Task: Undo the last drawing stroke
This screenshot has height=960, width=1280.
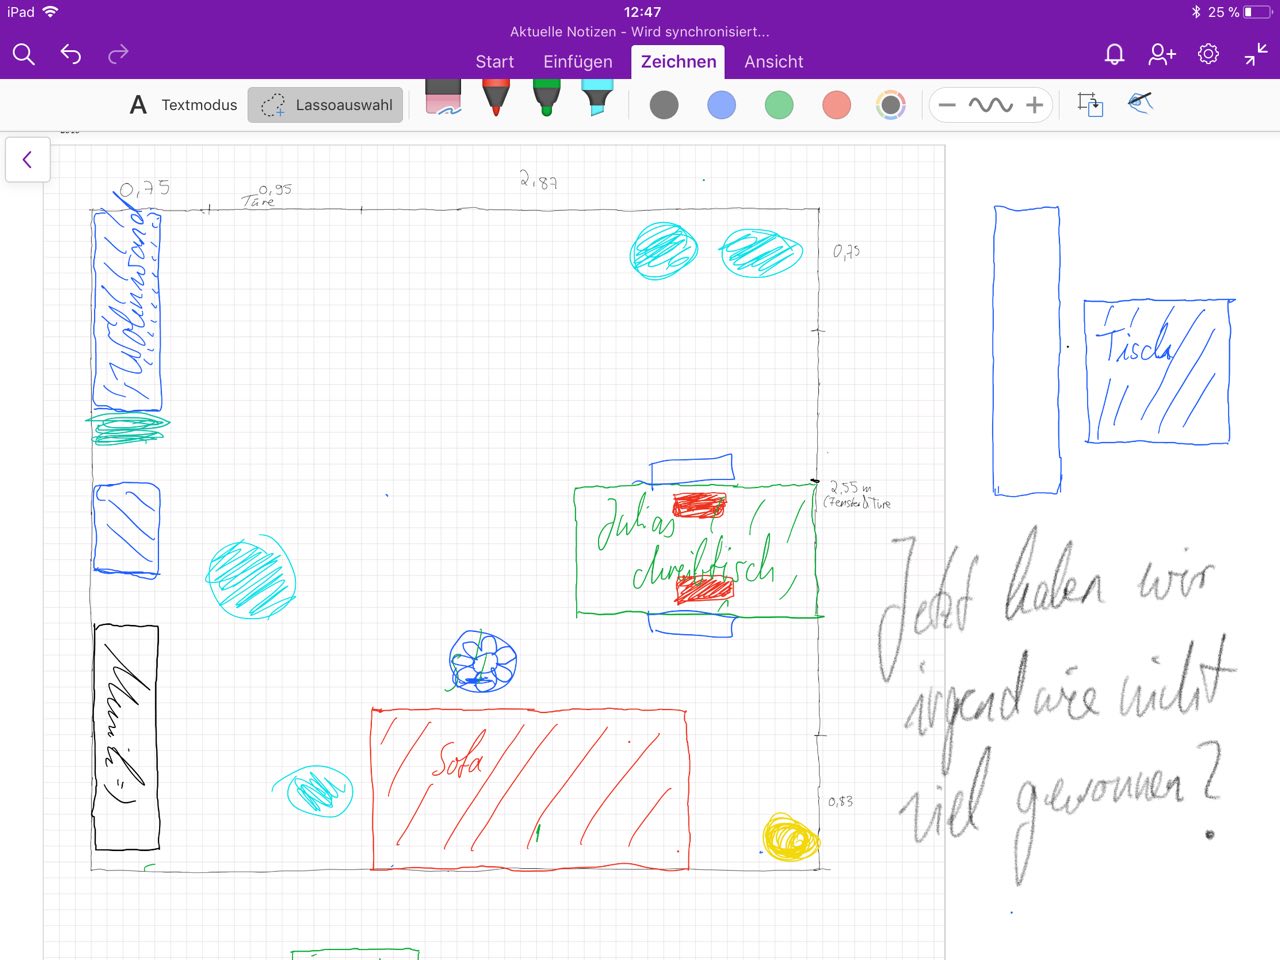Action: [71, 54]
